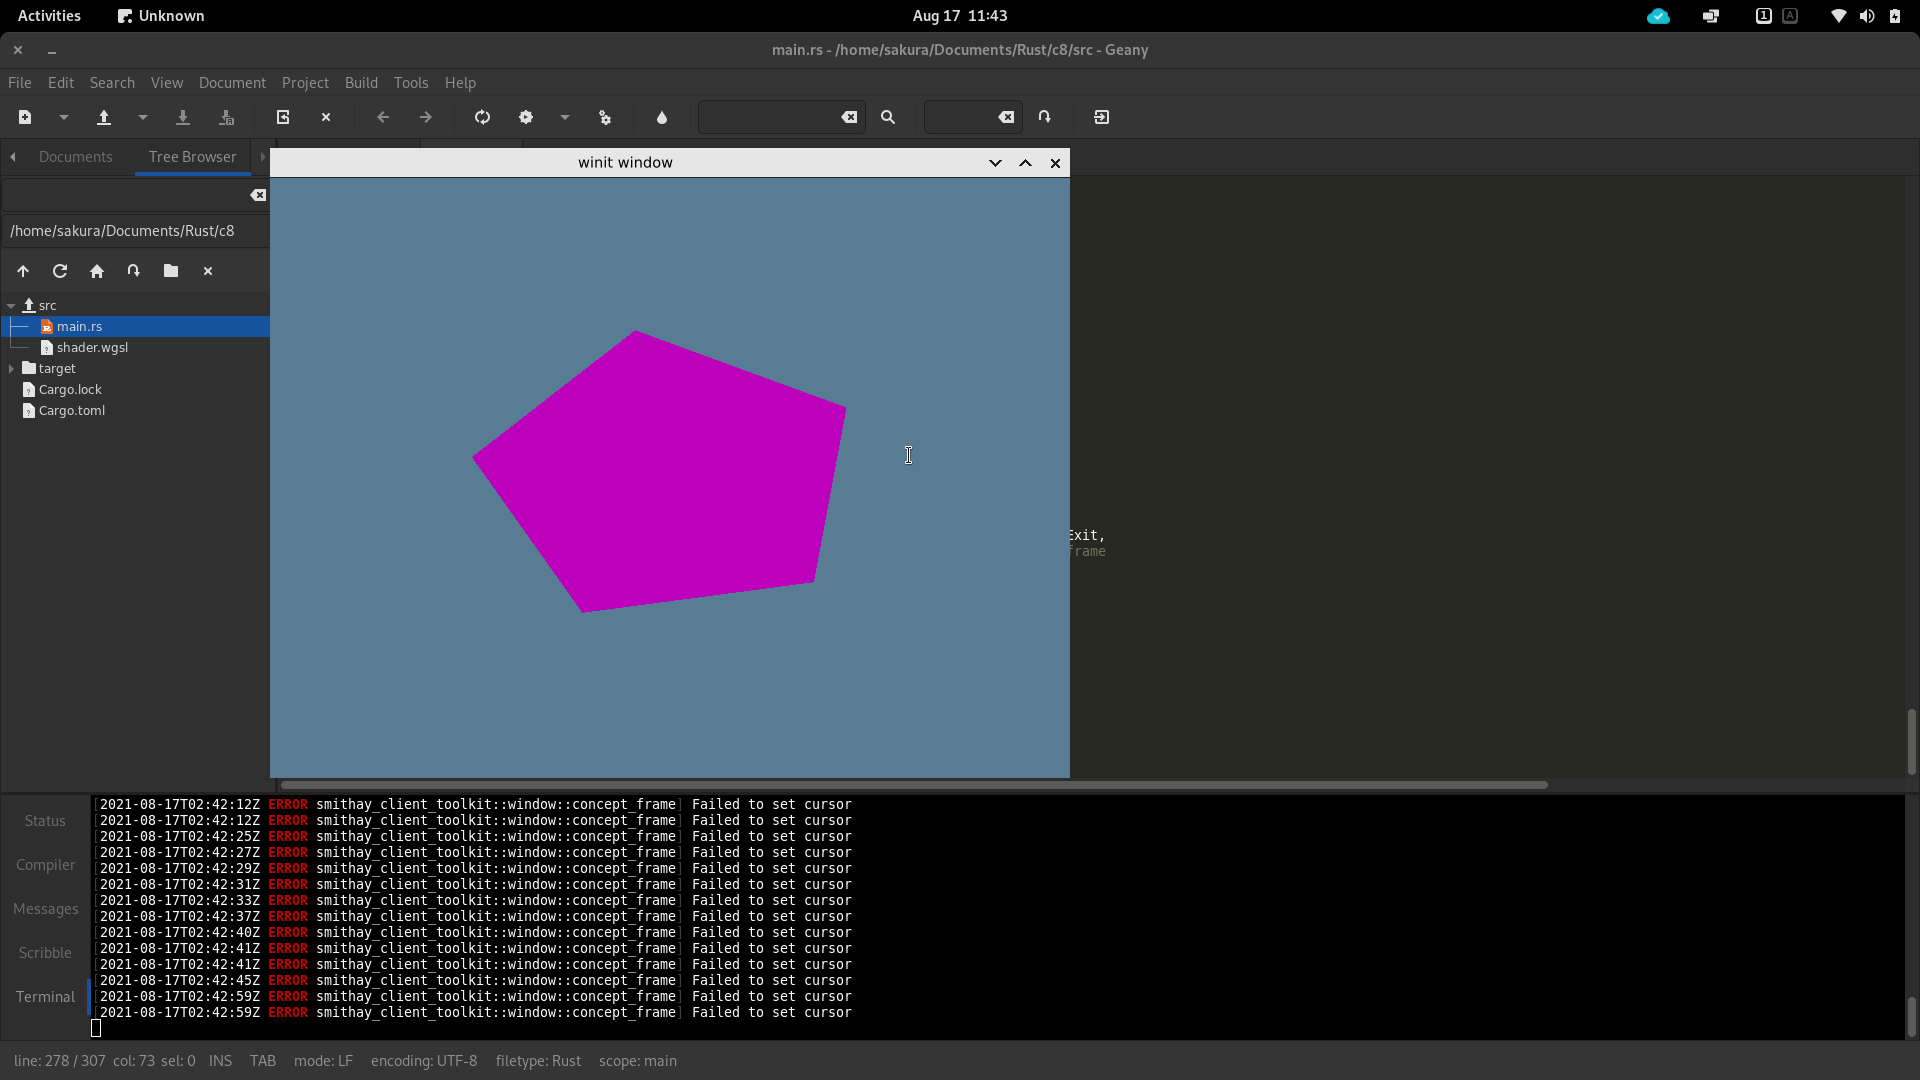
Task: Reload the current file with the revert icon
Action: point(283,117)
